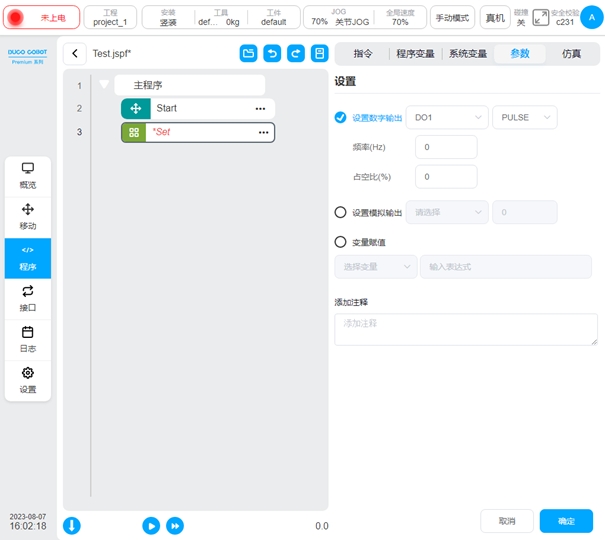
Task: Select the 设置数字输出 radio option
Action: [x=341, y=118]
